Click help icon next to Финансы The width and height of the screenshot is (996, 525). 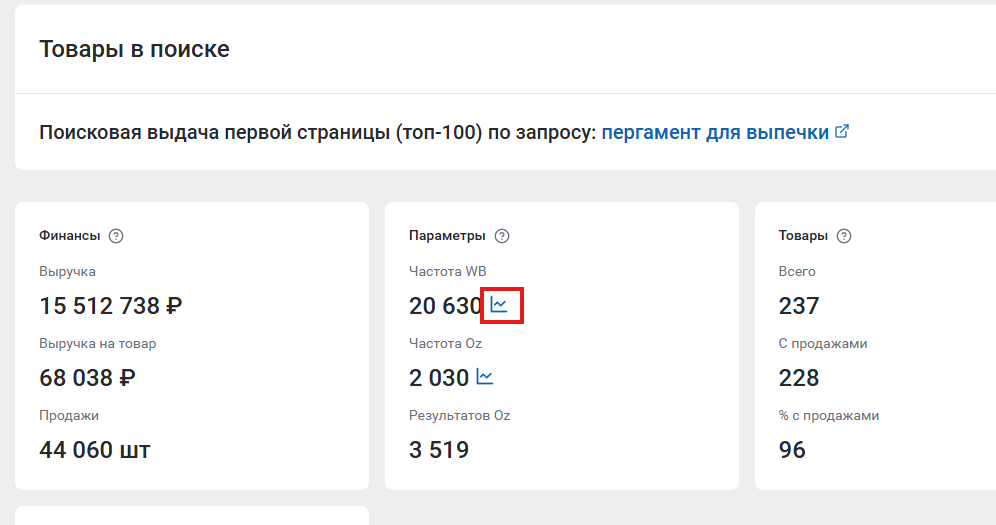coord(116,236)
